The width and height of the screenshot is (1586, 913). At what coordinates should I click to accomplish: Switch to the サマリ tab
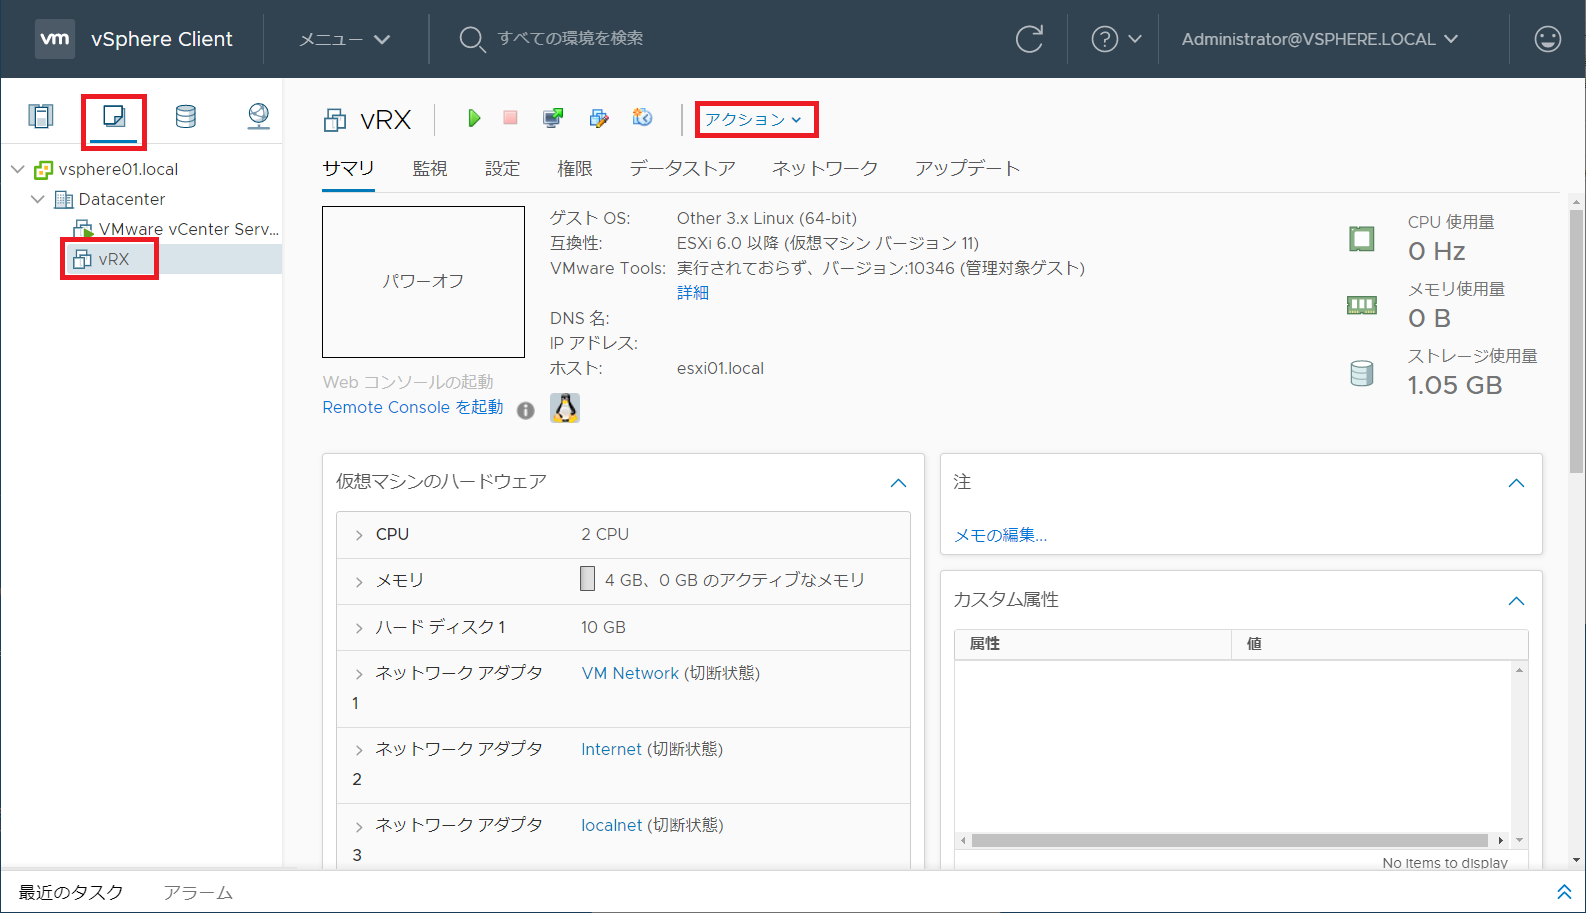pyautogui.click(x=348, y=168)
